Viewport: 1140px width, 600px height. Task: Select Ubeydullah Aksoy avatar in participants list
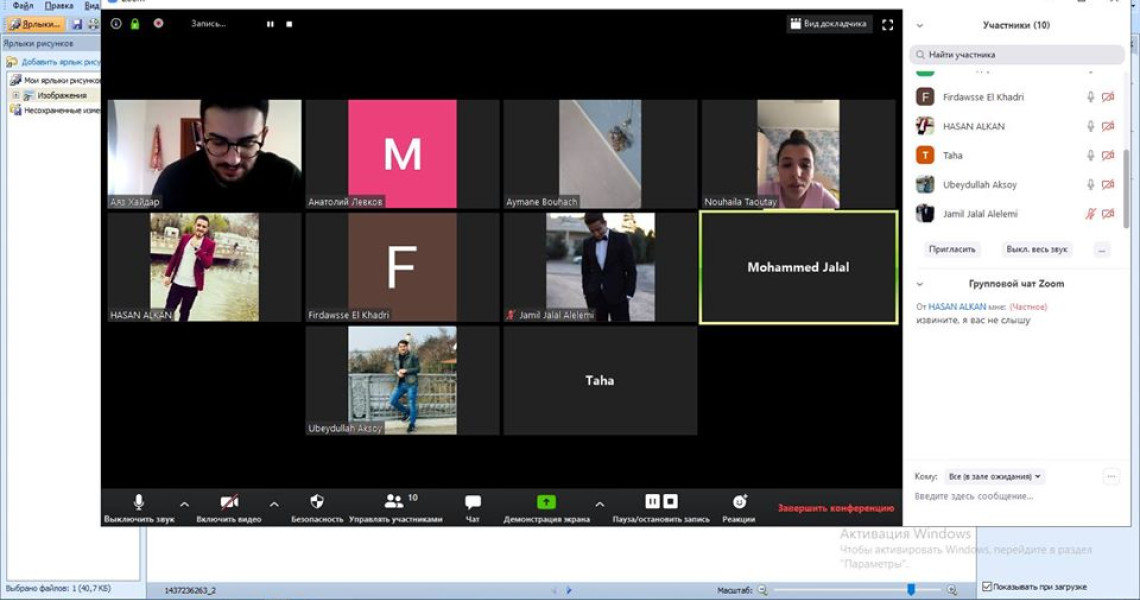coord(925,185)
